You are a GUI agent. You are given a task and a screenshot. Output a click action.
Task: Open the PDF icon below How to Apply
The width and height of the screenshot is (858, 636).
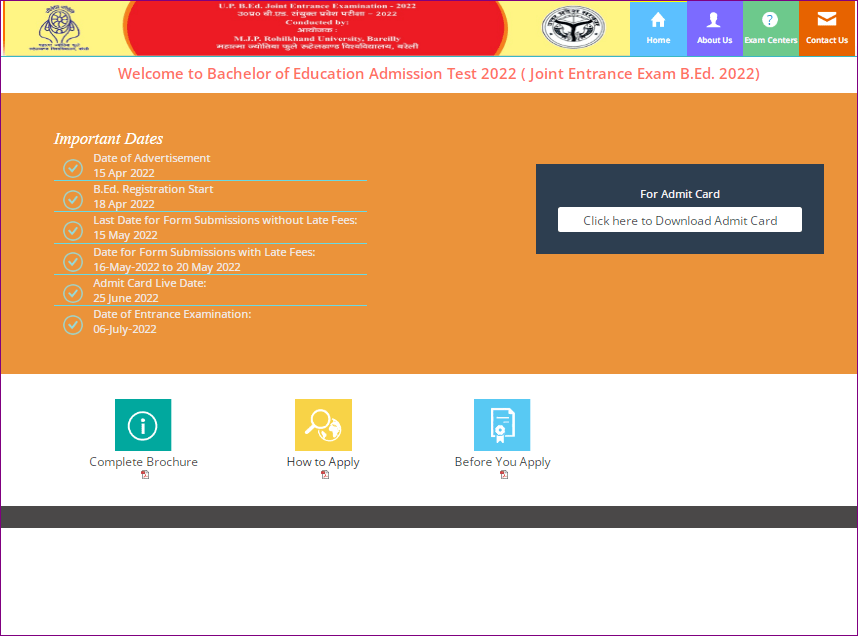tap(323, 476)
